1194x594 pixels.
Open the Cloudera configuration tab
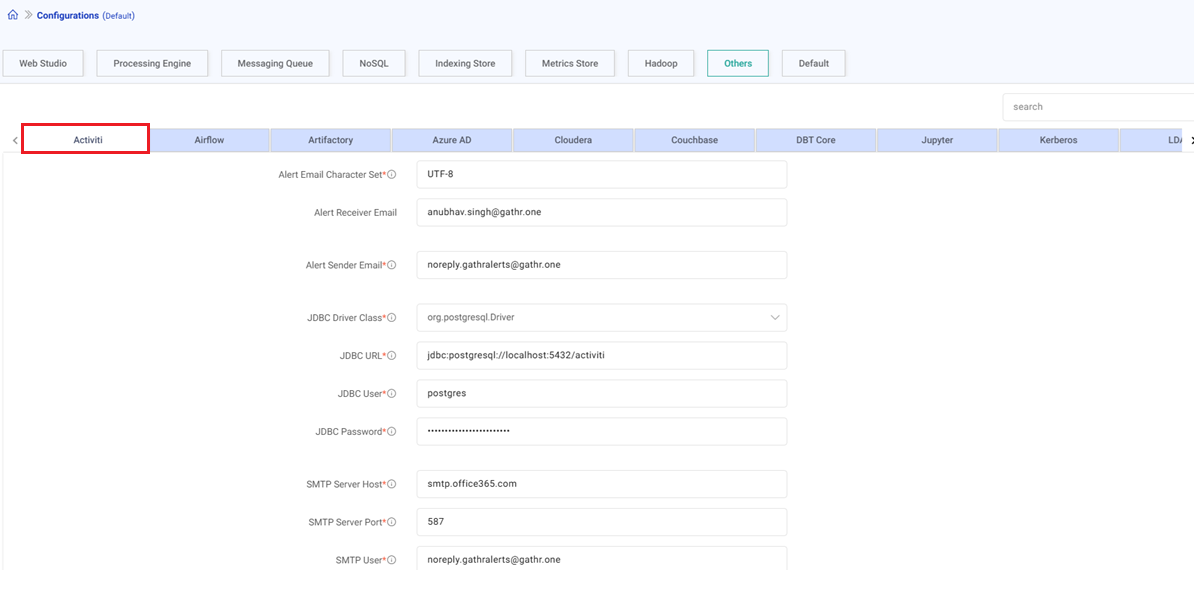[x=572, y=139]
